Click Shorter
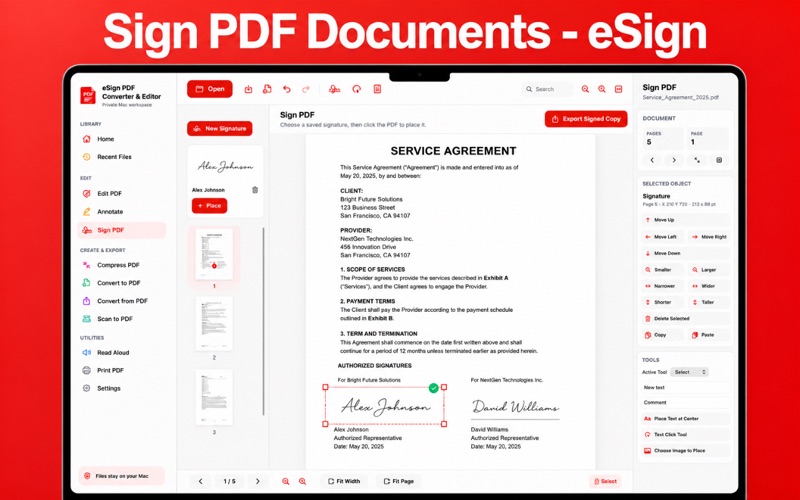This screenshot has height=500, width=800. pos(662,302)
